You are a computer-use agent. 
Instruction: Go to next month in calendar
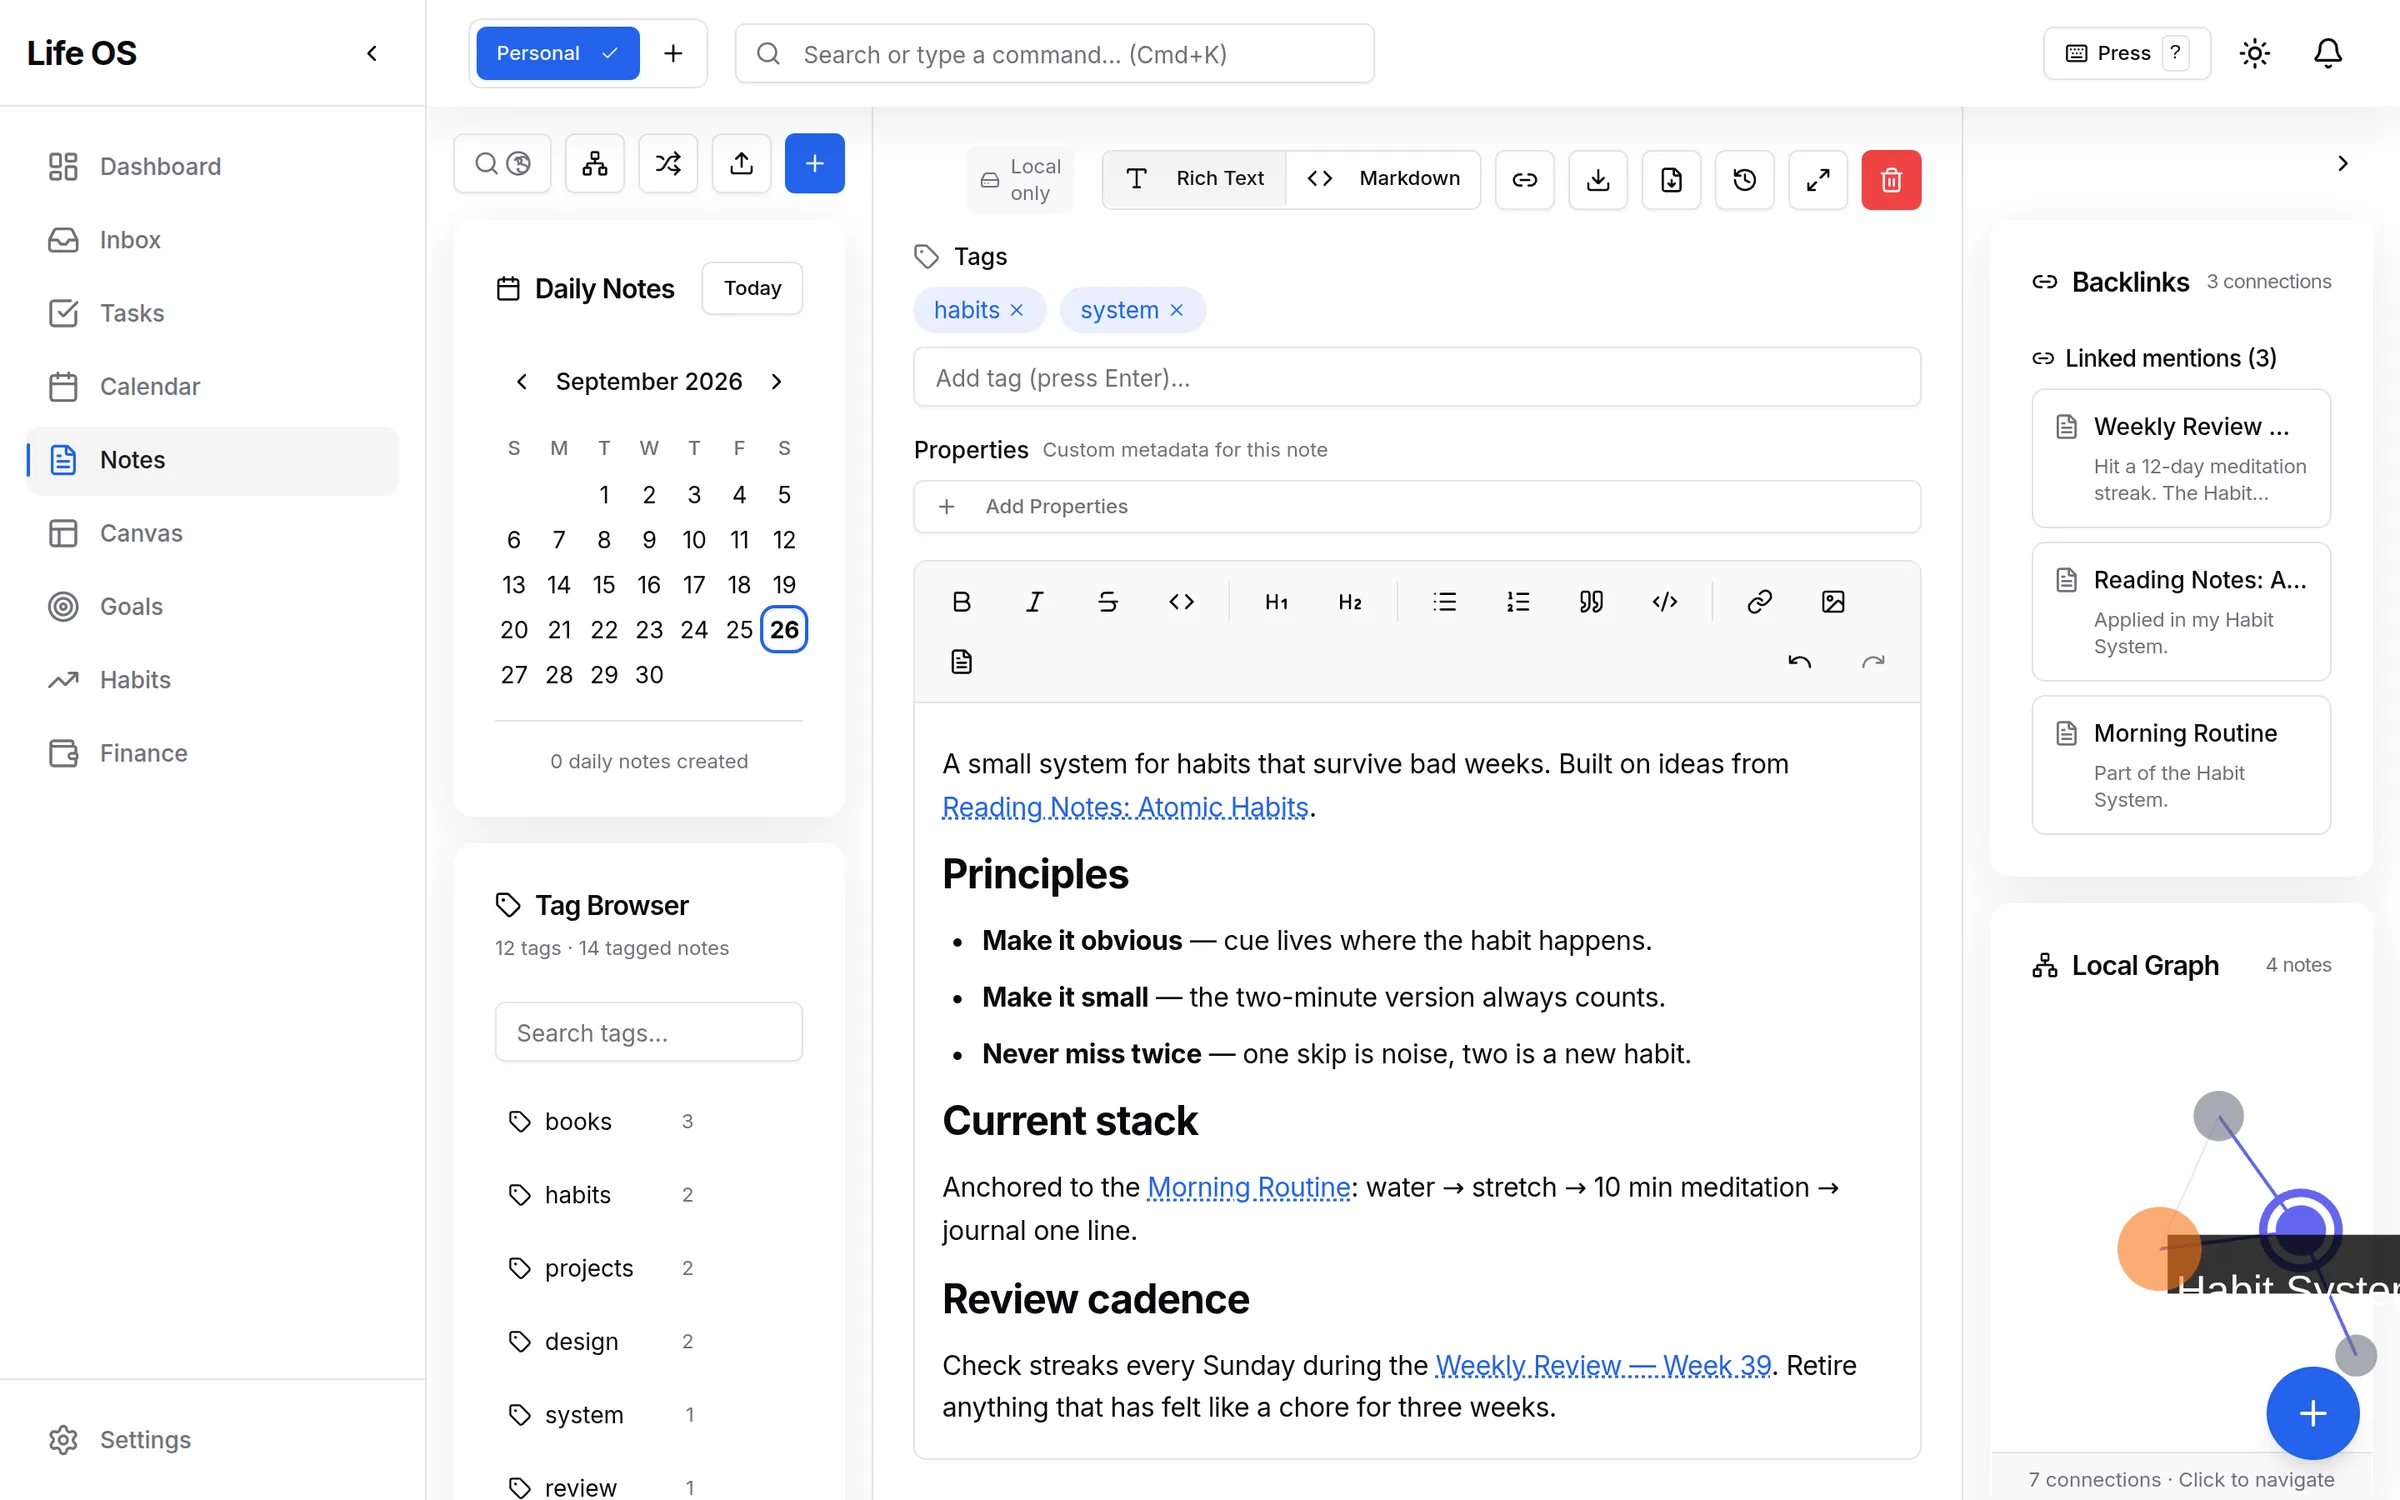tap(776, 381)
